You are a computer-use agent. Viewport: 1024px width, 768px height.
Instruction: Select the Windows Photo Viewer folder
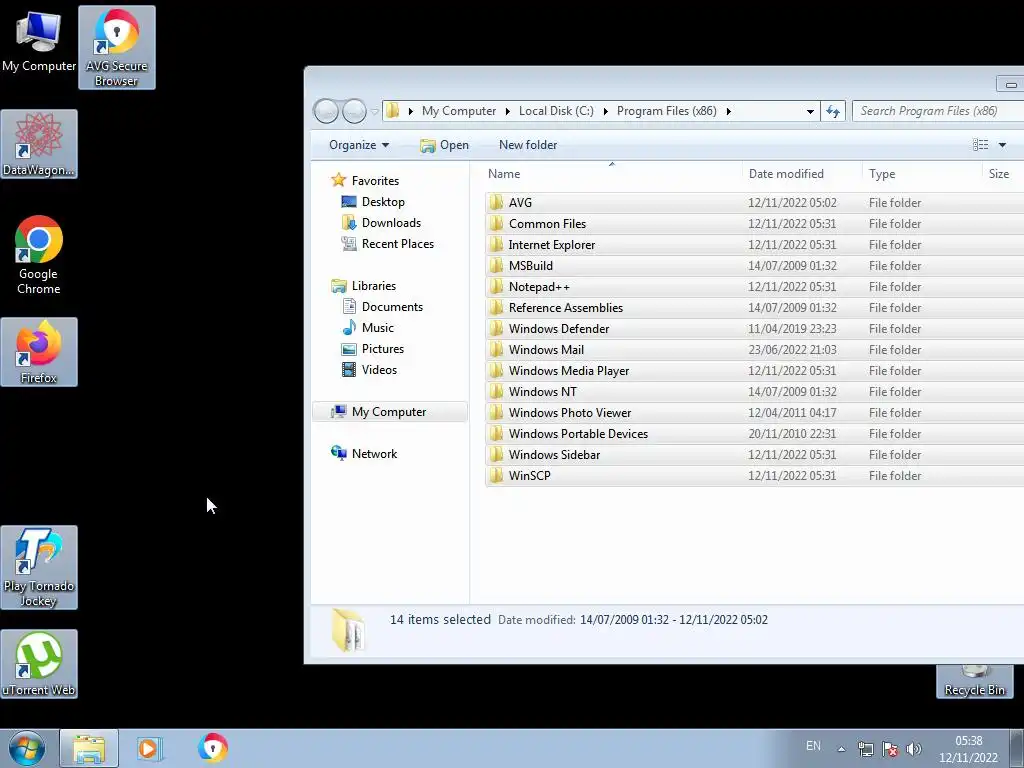click(754, 413)
